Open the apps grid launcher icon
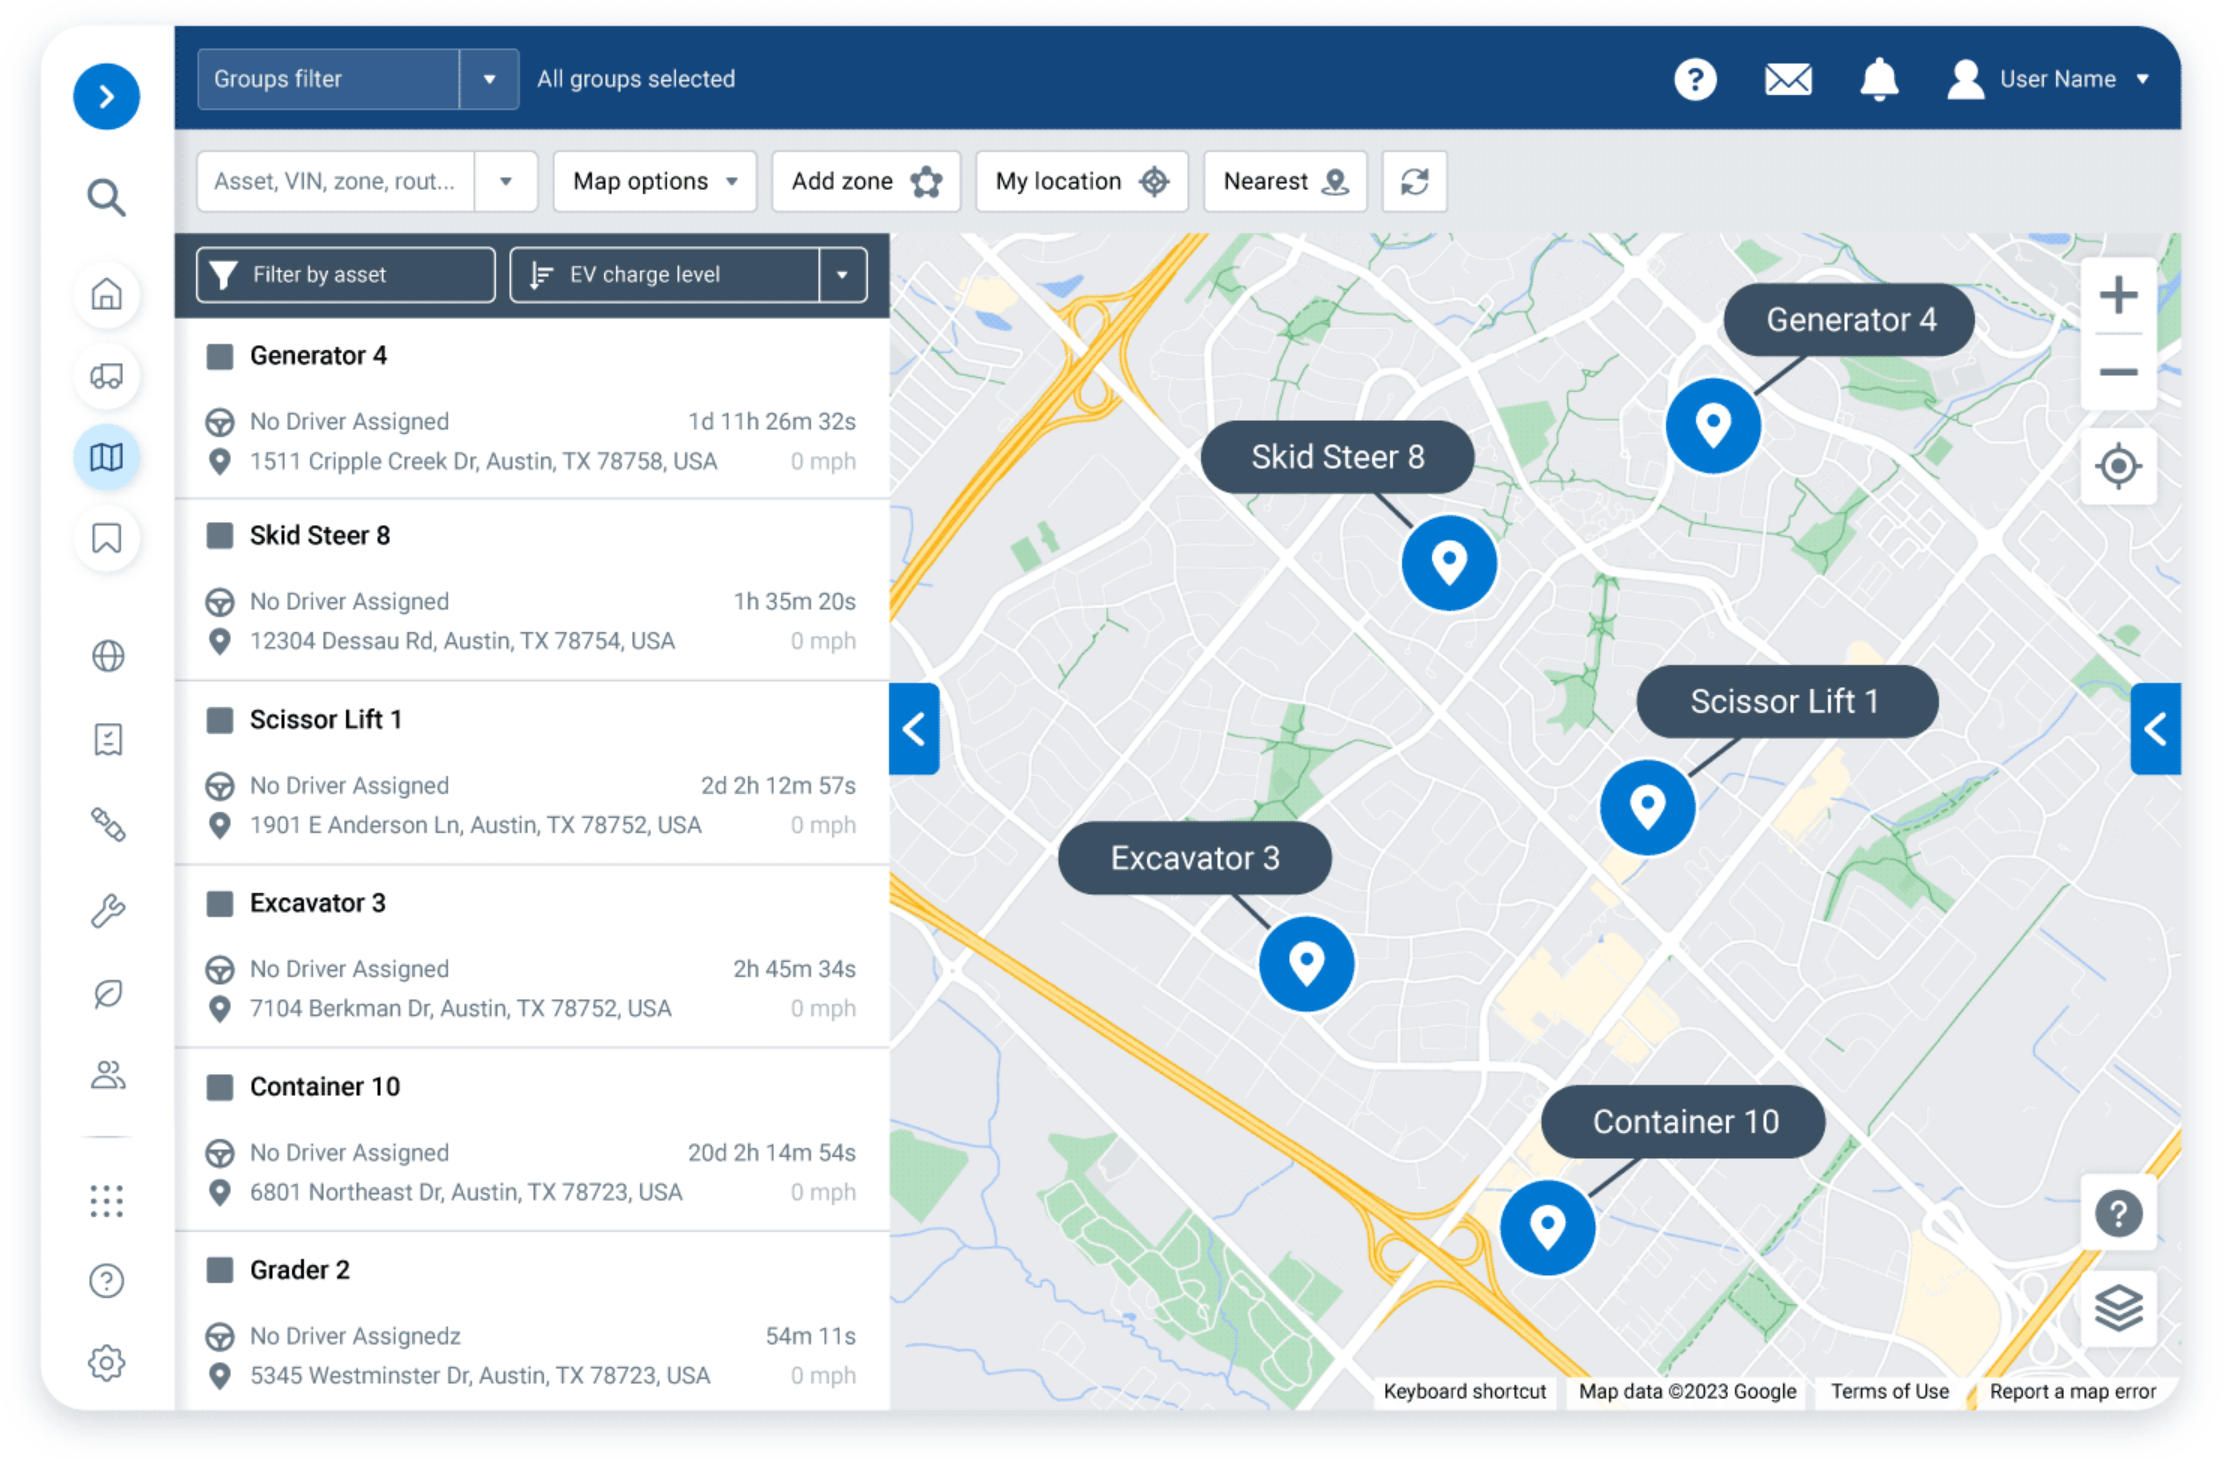The height and width of the screenshot is (1459, 2230). [106, 1200]
